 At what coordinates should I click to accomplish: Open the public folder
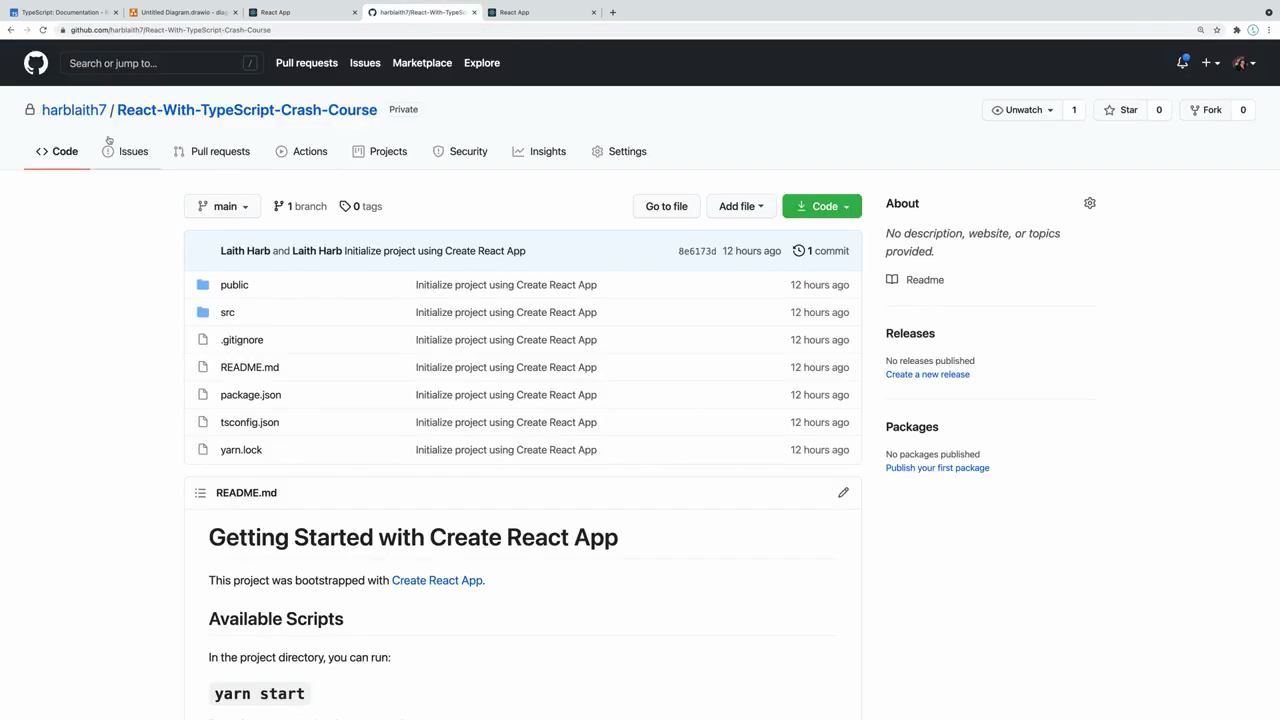(x=234, y=285)
